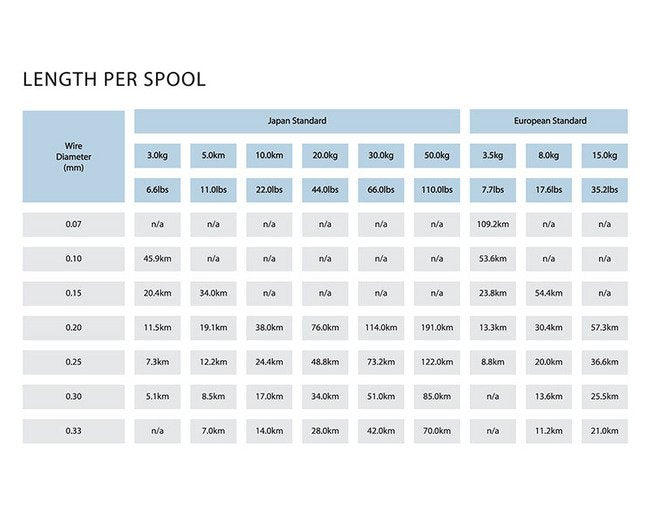Click the 15.0kg European column header
The height and width of the screenshot is (518, 650).
click(605, 156)
